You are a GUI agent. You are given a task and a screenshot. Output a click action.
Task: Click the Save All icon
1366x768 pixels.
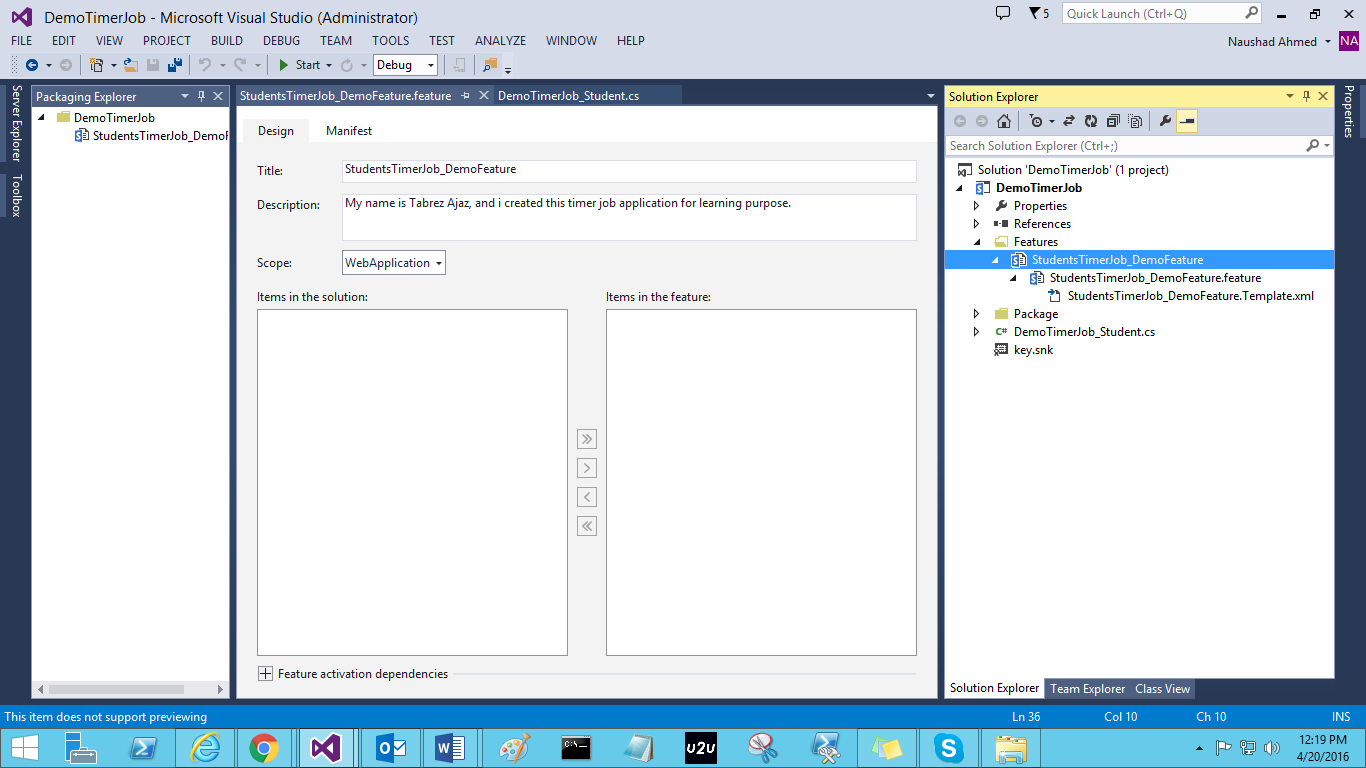point(175,64)
